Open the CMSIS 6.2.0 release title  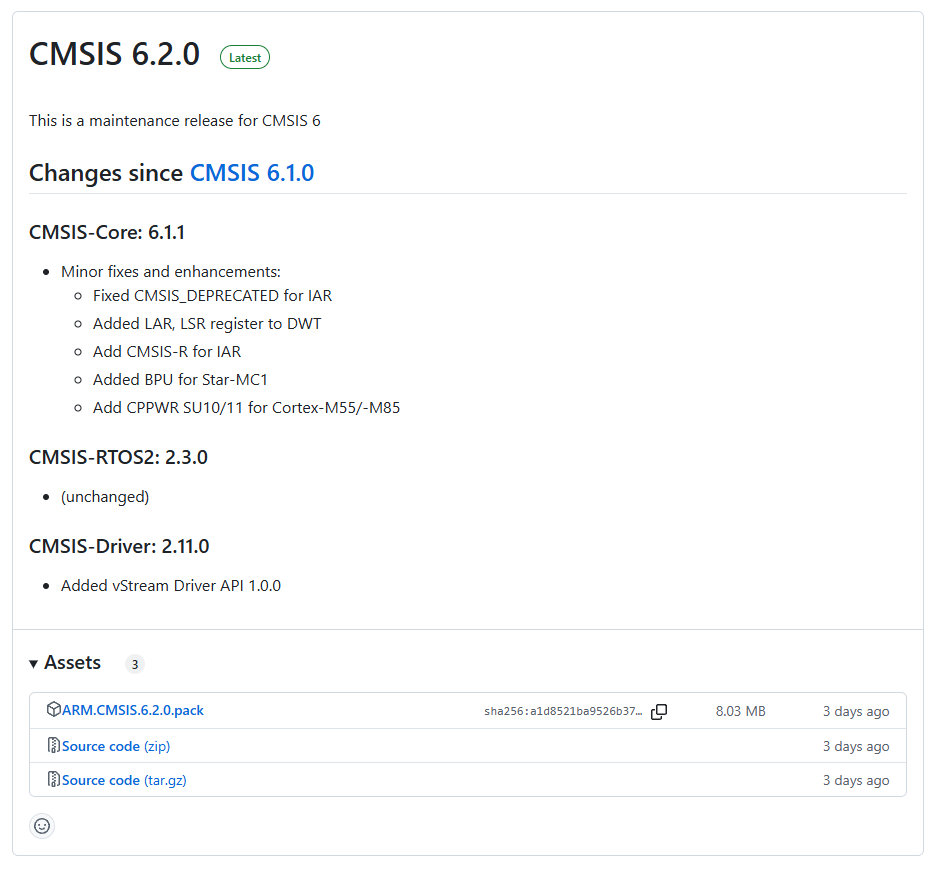pyautogui.click(x=114, y=54)
